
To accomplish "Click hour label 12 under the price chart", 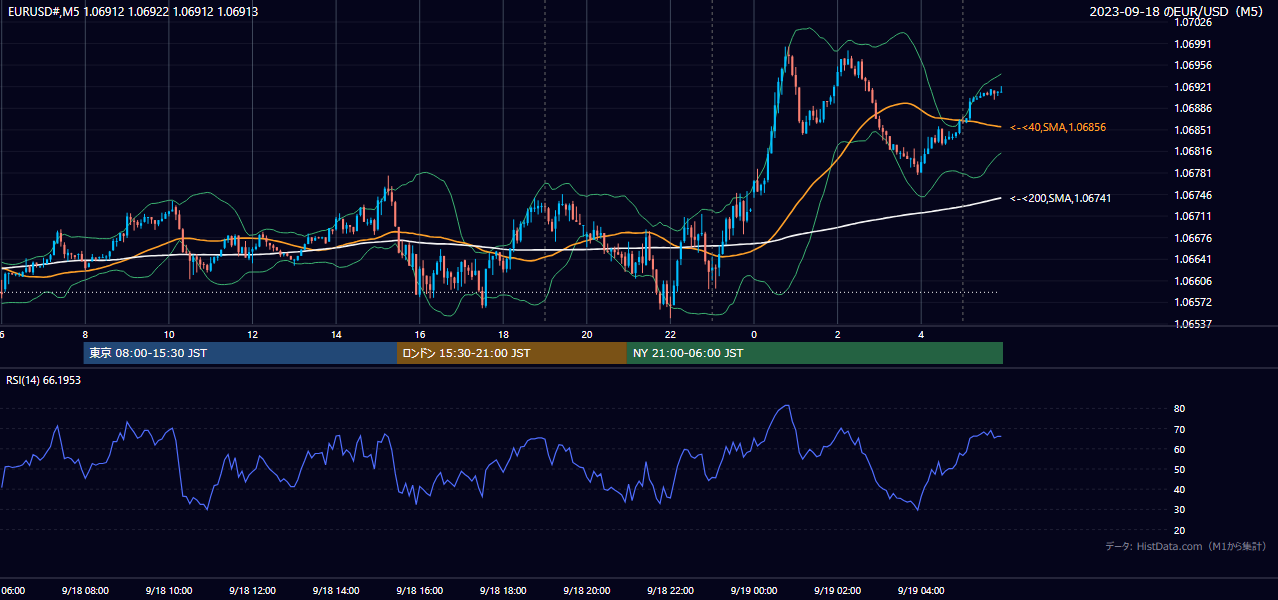I will (252, 334).
